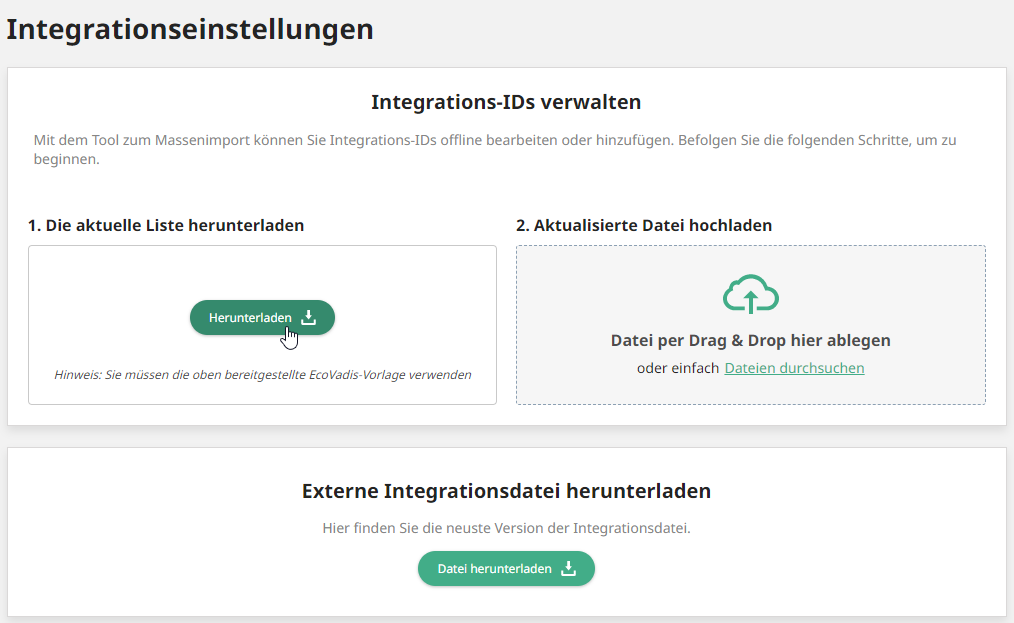Click the download icon in Datei herunterladen button

[568, 568]
